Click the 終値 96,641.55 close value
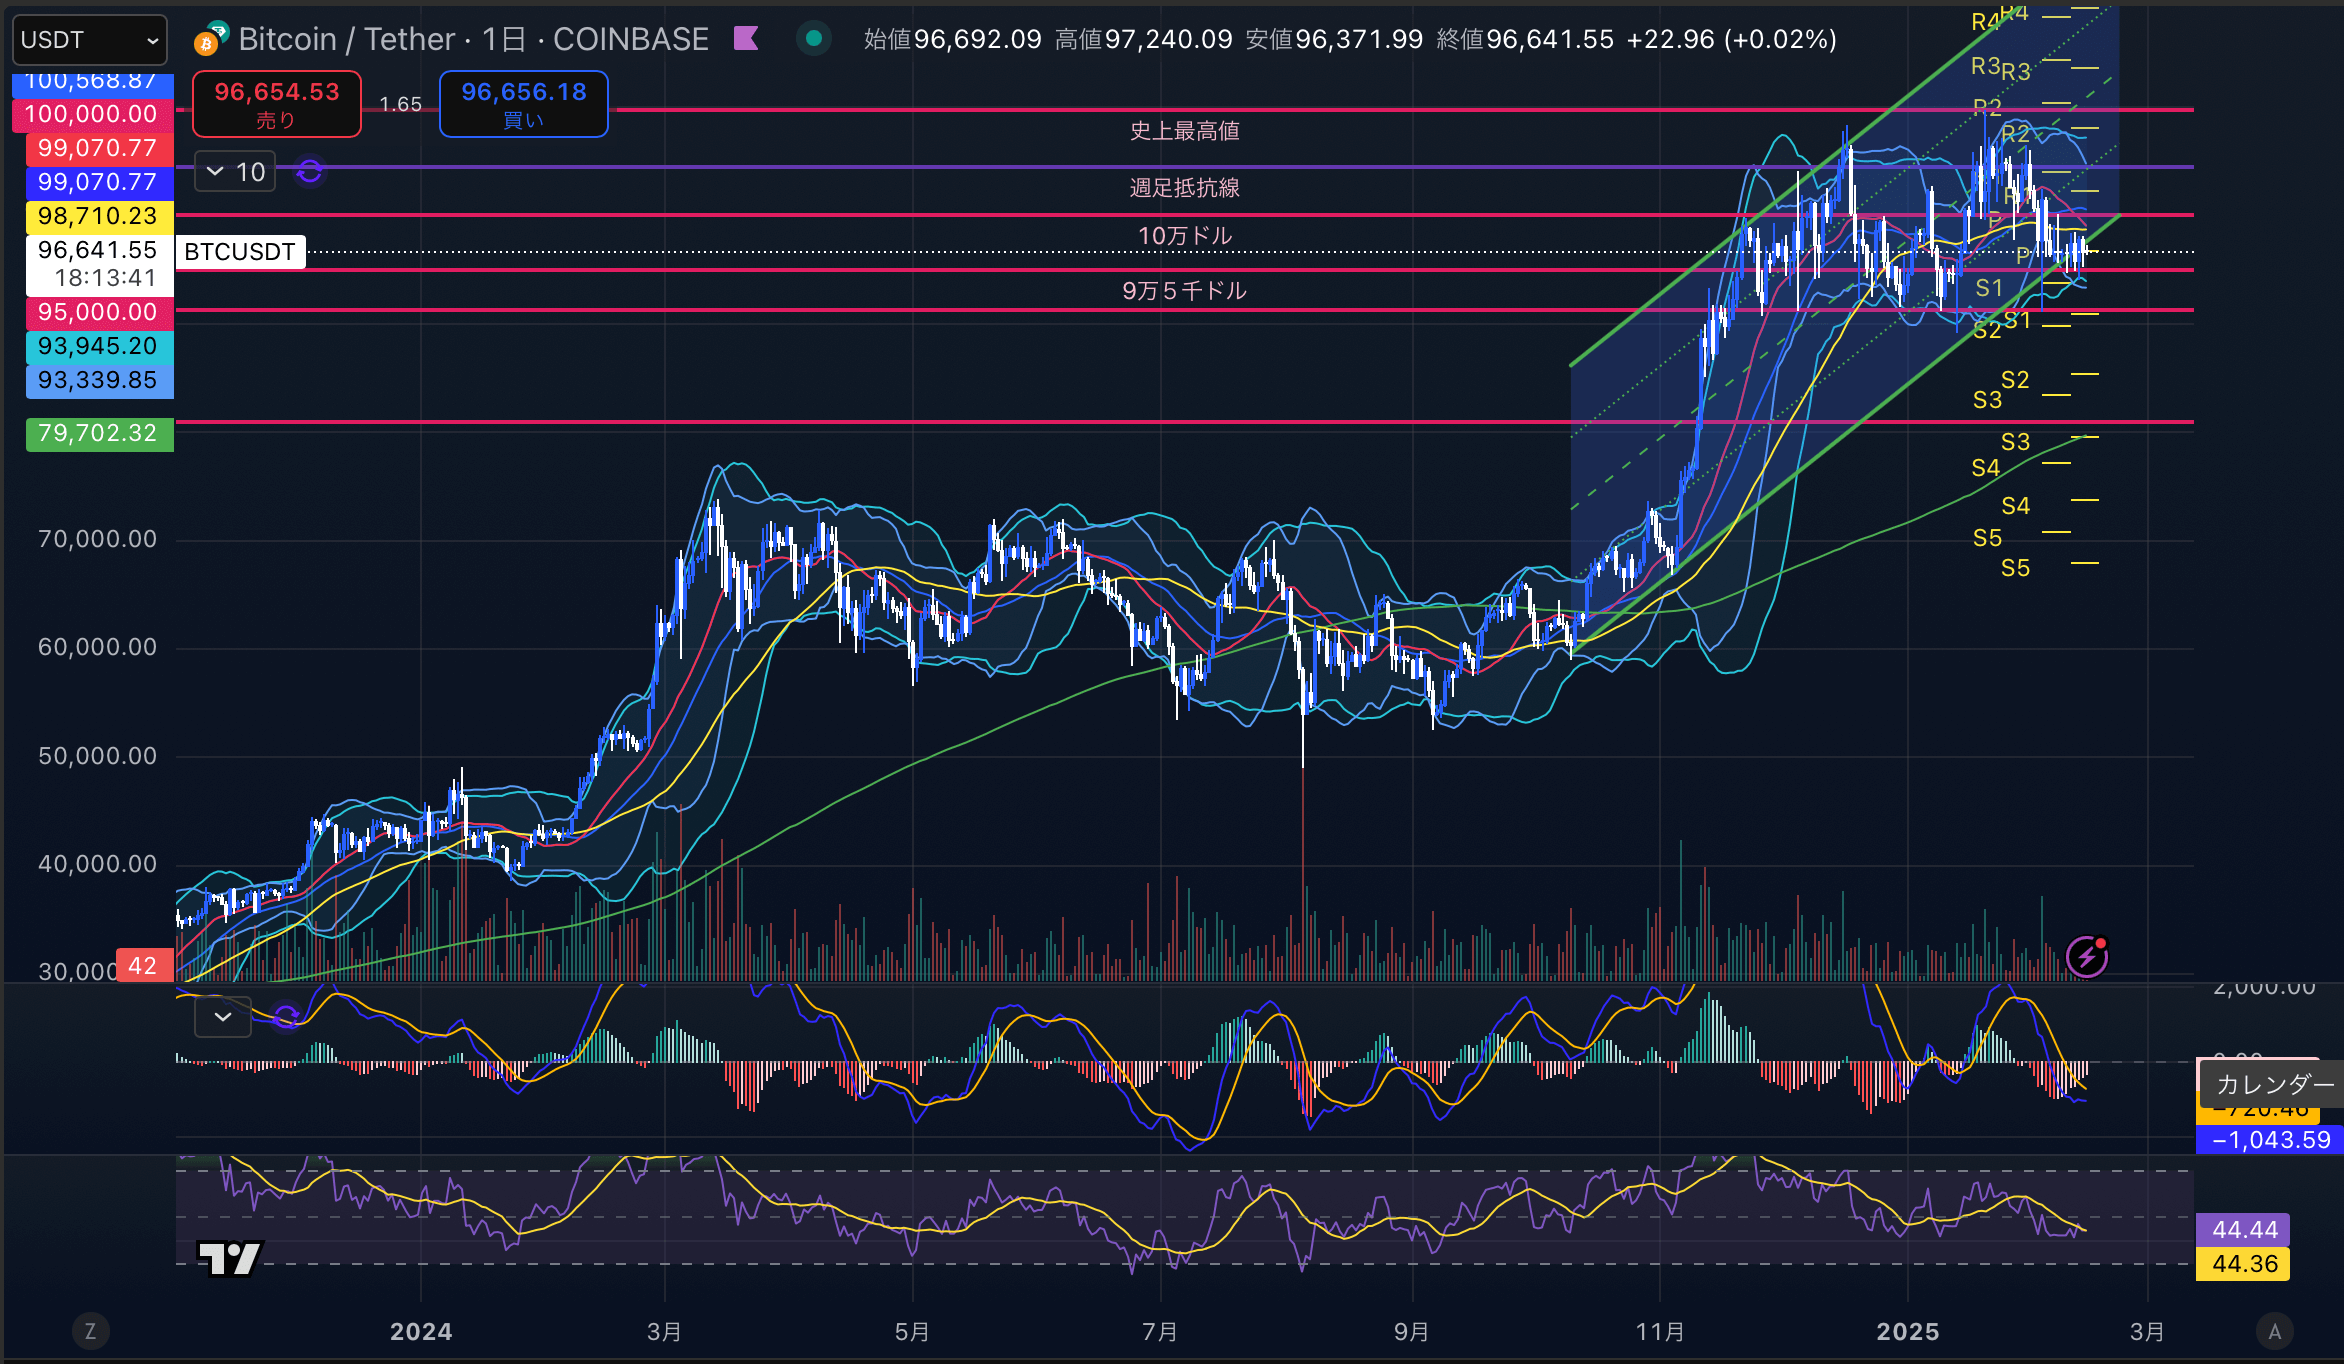 1526,40
